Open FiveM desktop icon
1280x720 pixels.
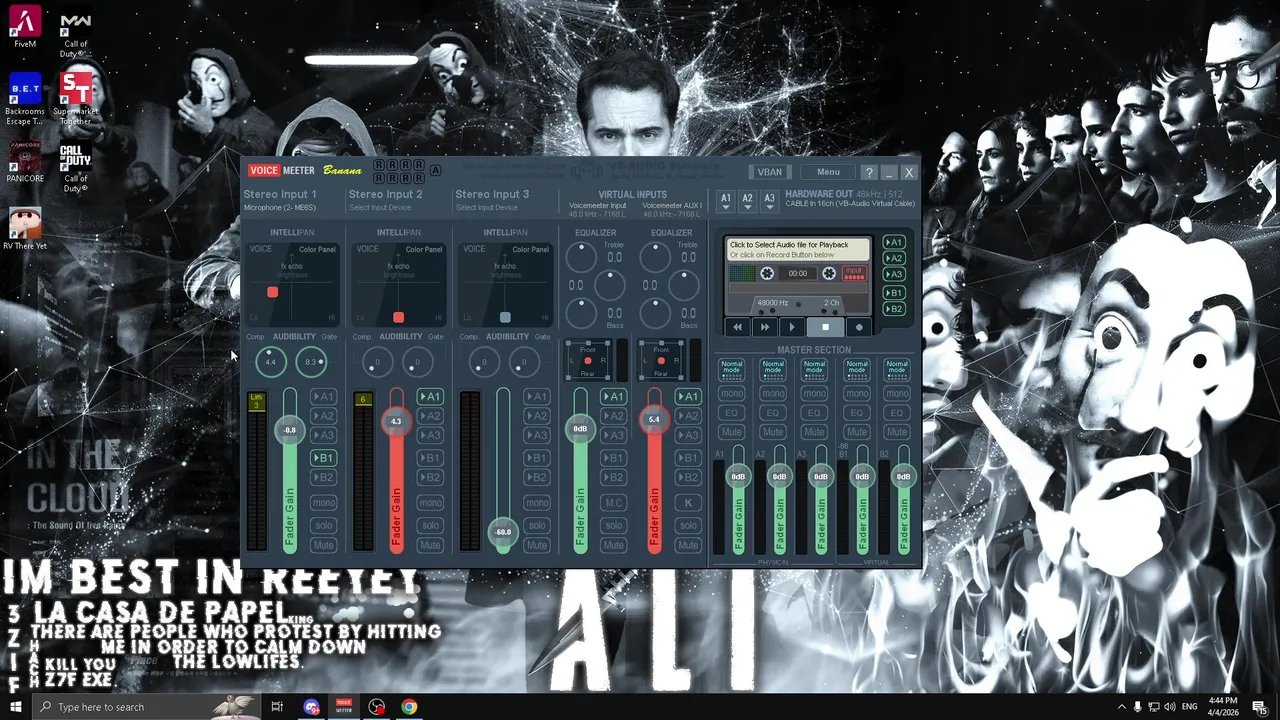(25, 28)
